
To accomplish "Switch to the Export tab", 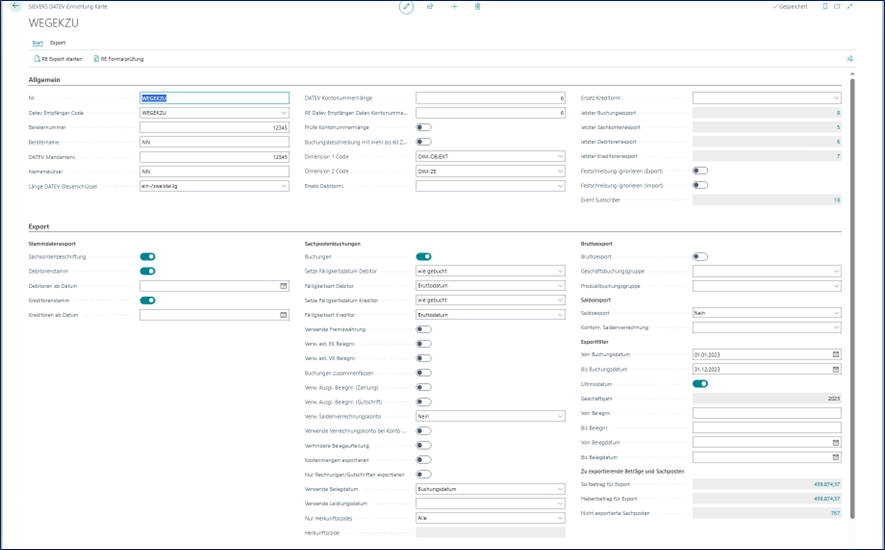I will coord(58,43).
